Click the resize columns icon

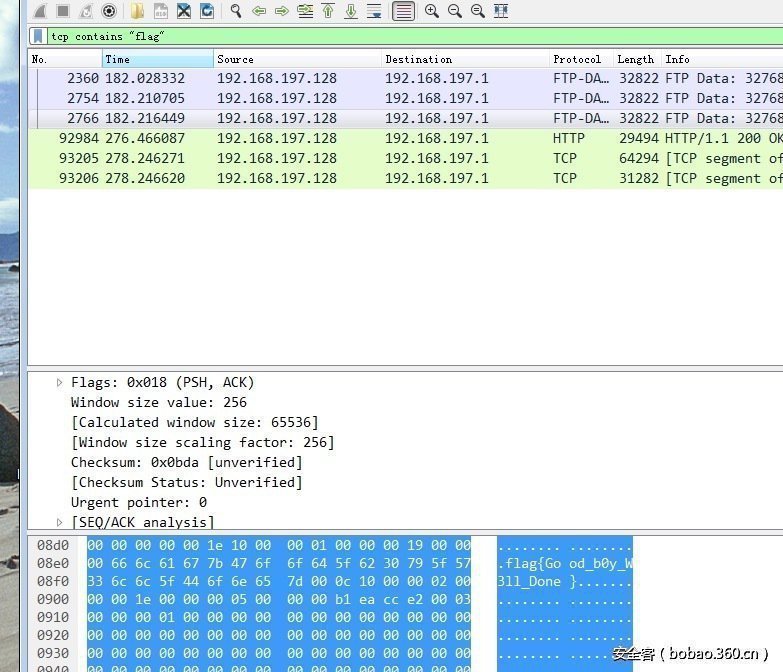(x=501, y=11)
